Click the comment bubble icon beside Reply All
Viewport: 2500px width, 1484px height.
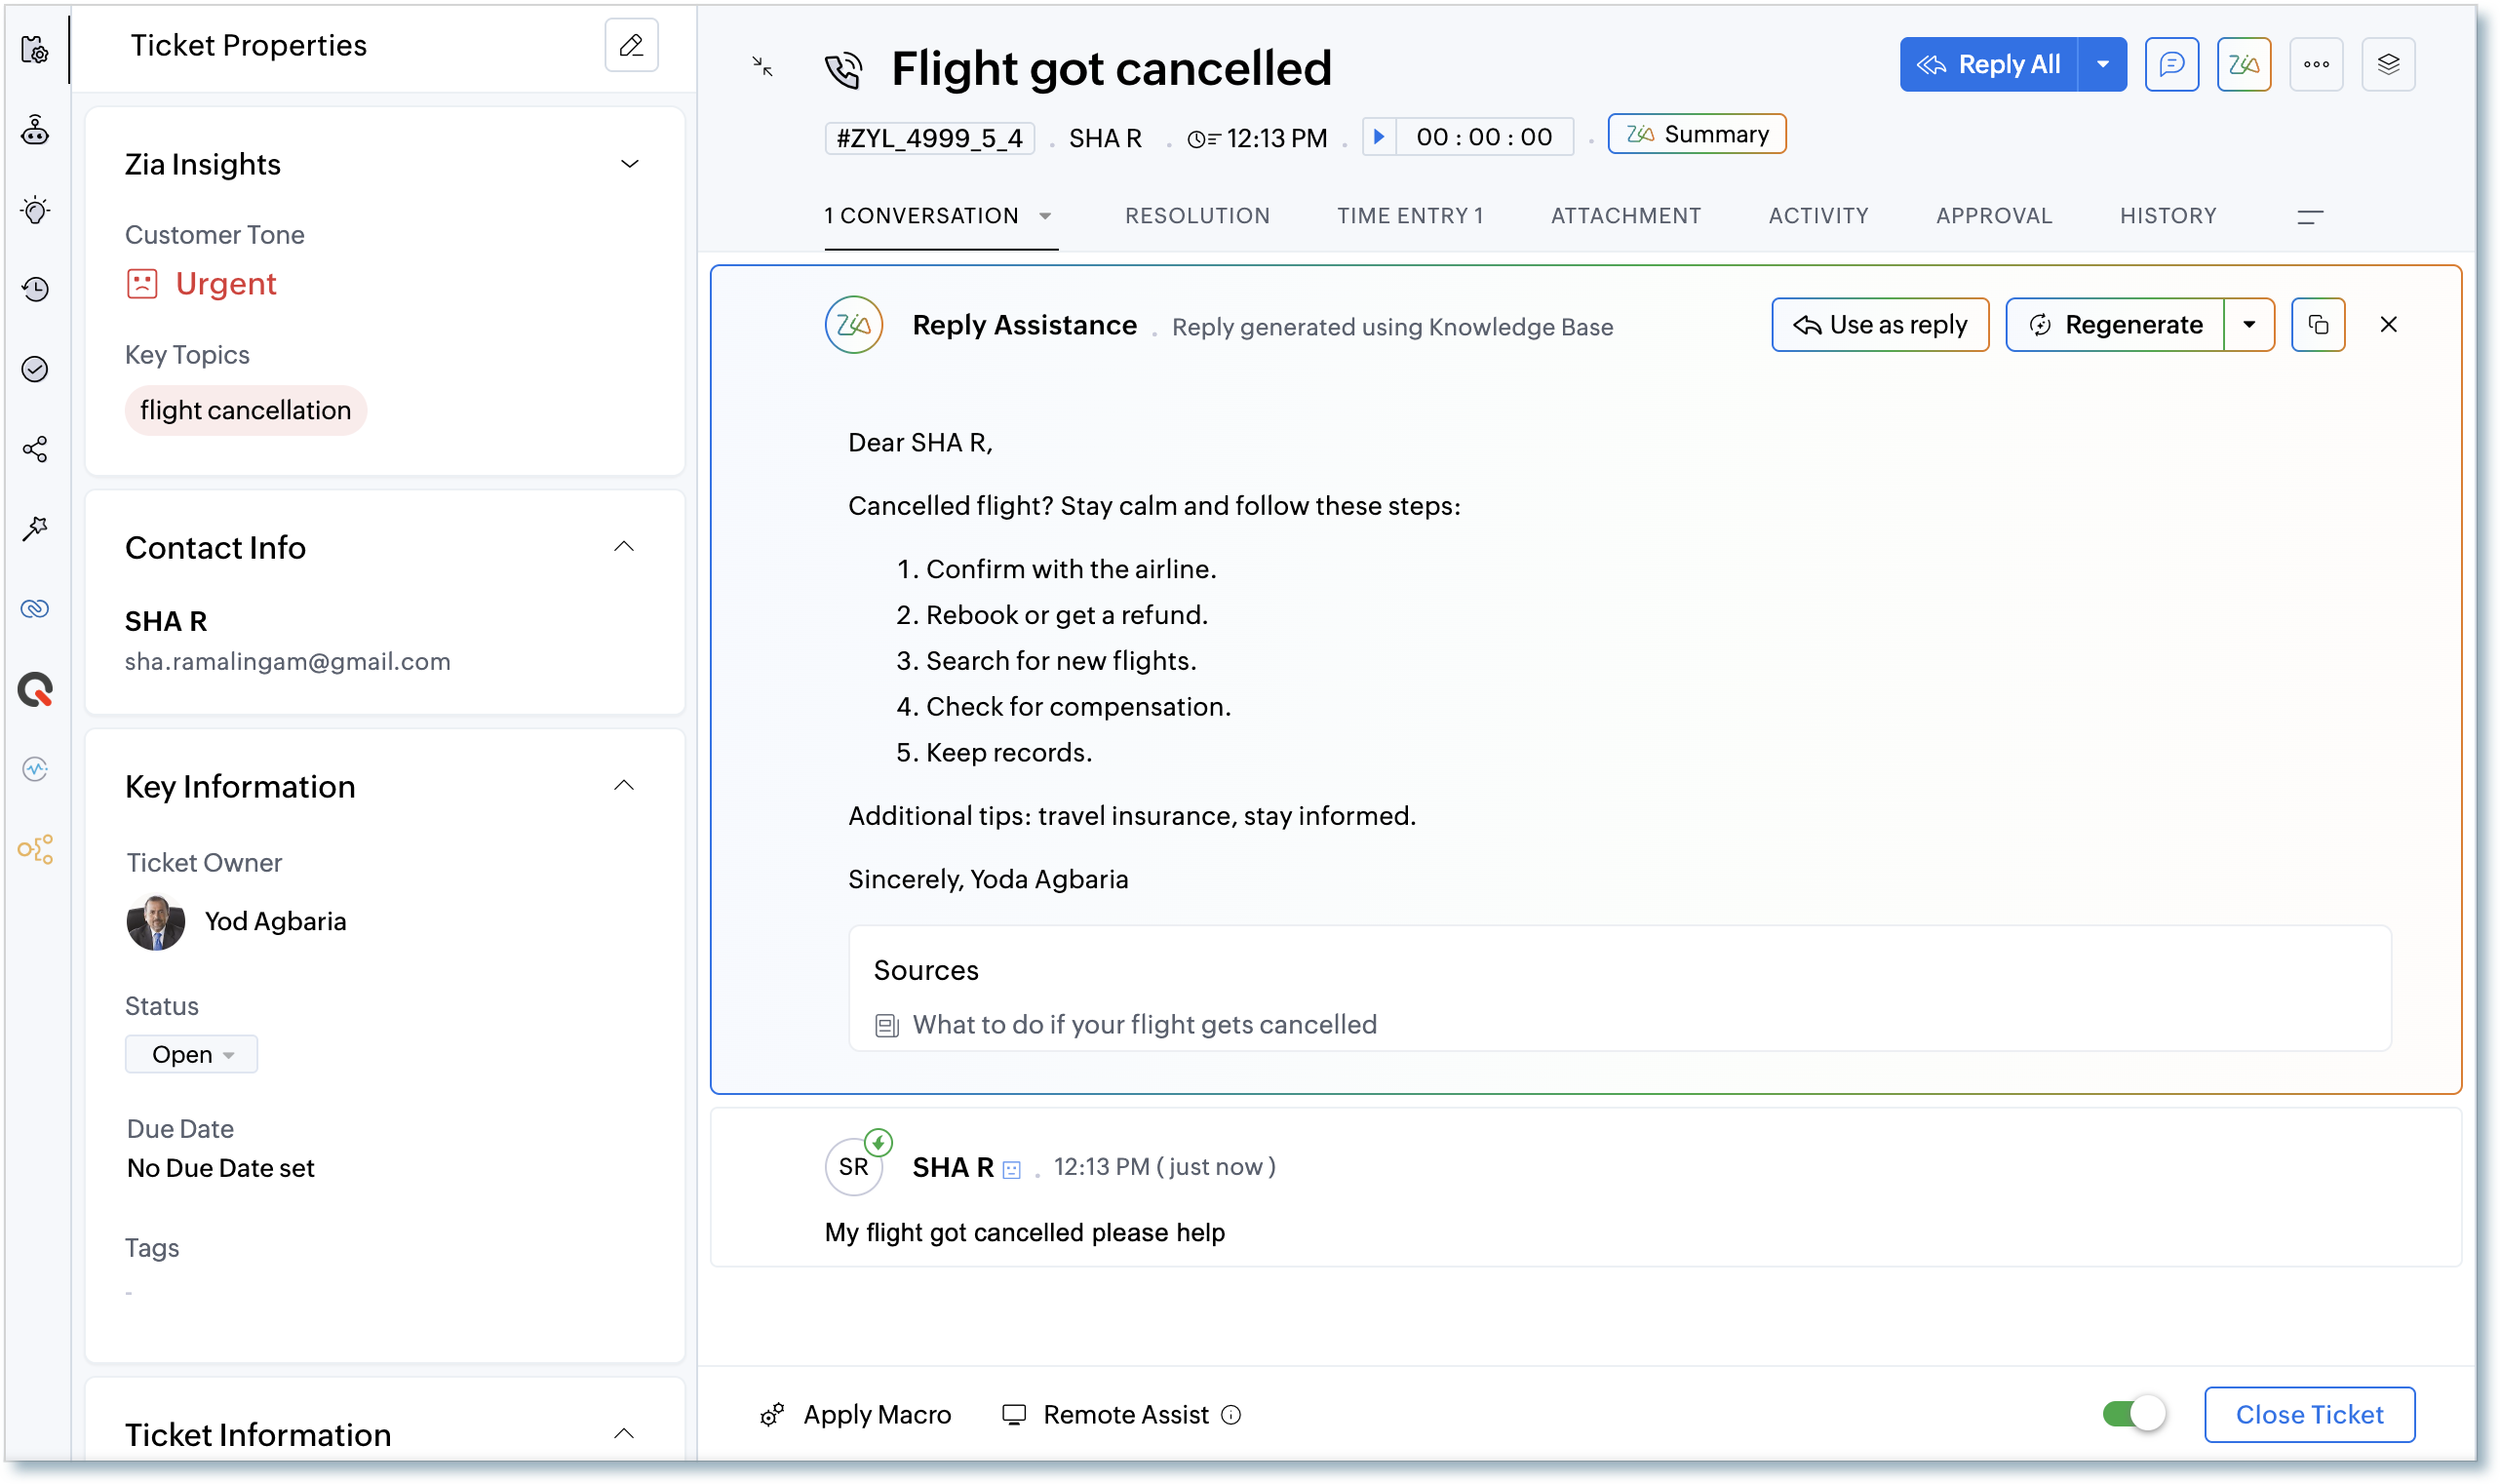point(2171,64)
